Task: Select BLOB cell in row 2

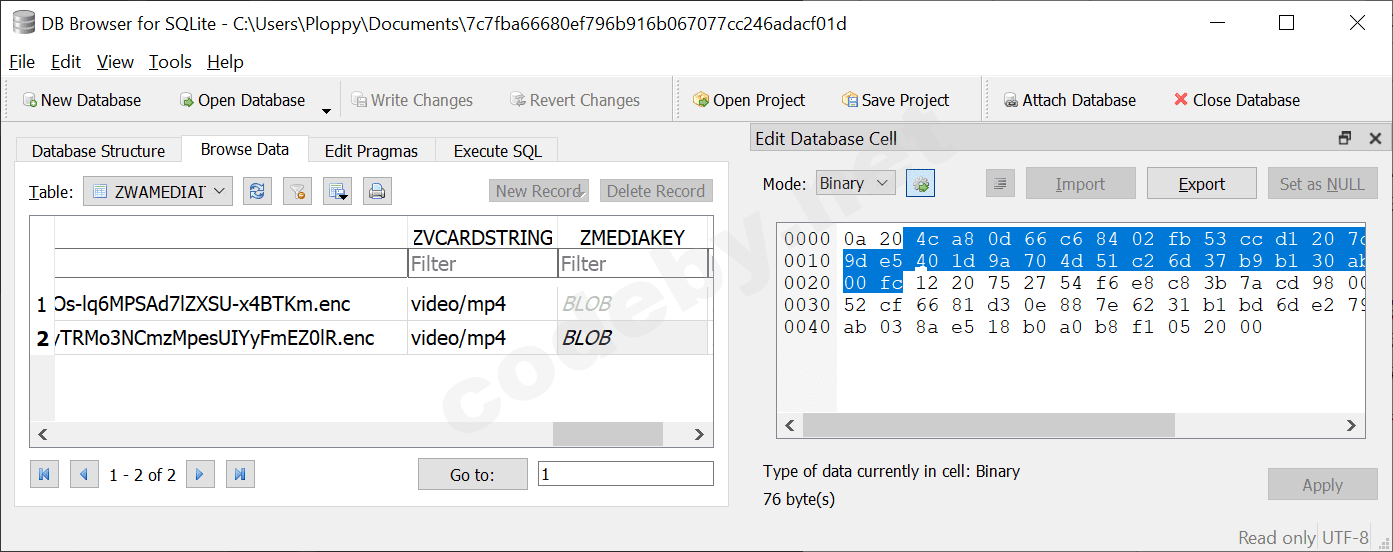Action: coord(632,338)
